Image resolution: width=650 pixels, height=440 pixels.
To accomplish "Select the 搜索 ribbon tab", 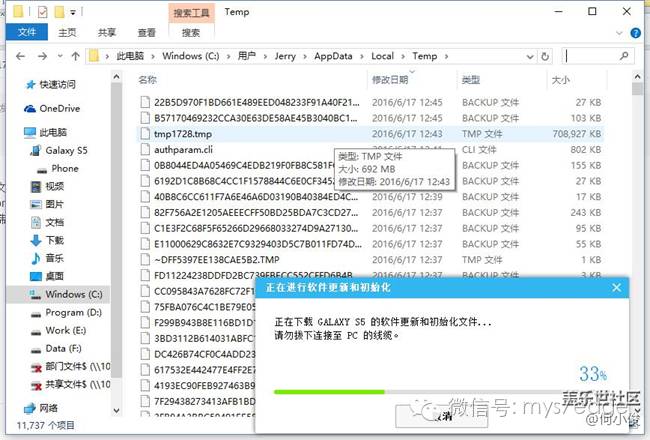I will 191,32.
